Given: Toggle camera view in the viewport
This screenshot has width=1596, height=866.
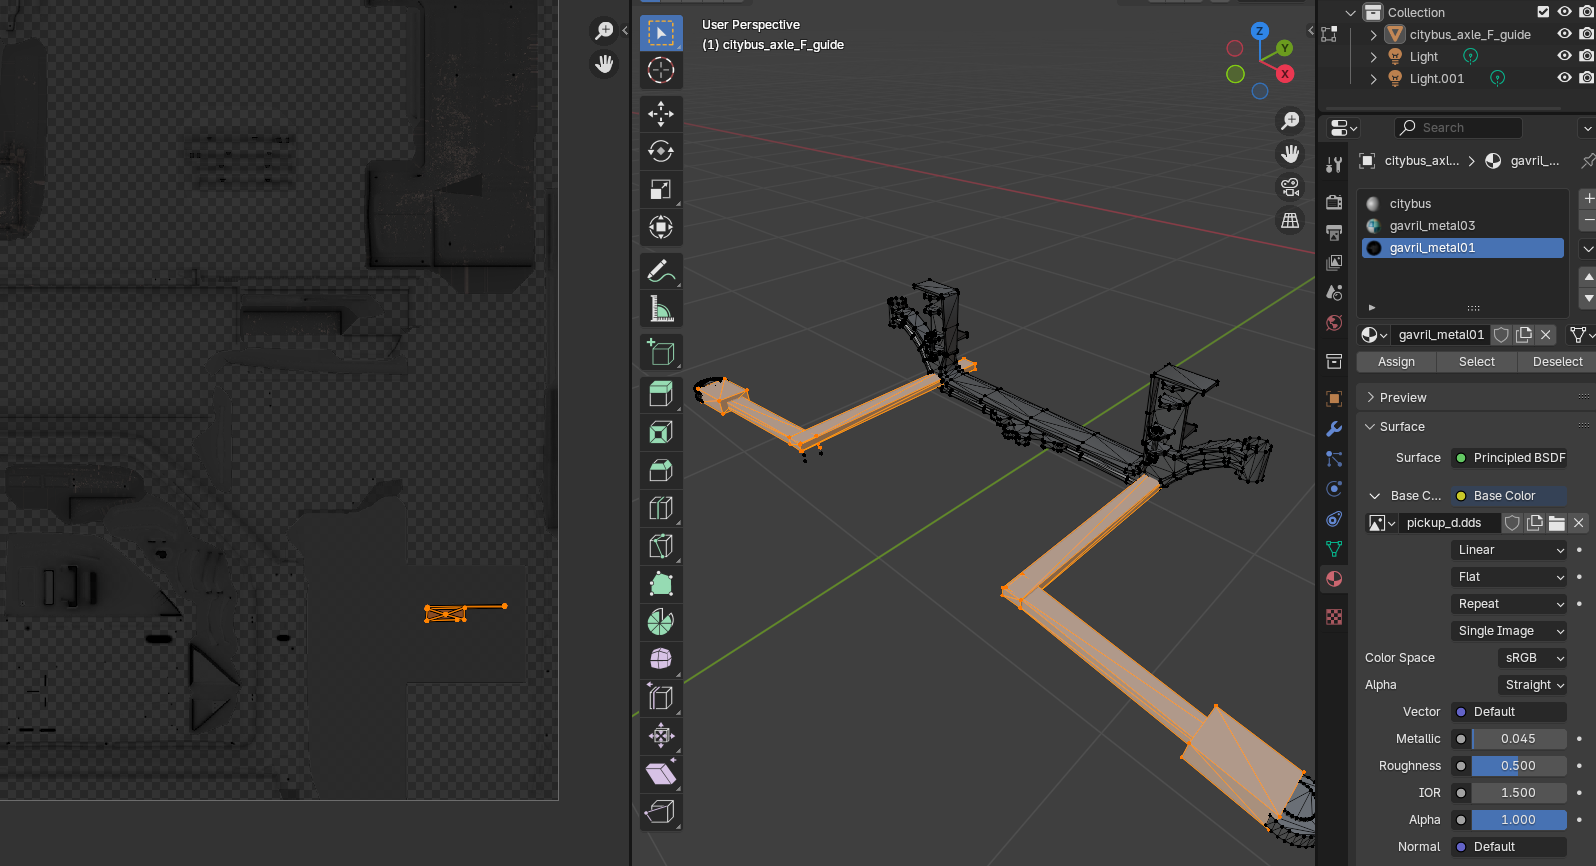Looking at the screenshot, I should click(x=1290, y=187).
